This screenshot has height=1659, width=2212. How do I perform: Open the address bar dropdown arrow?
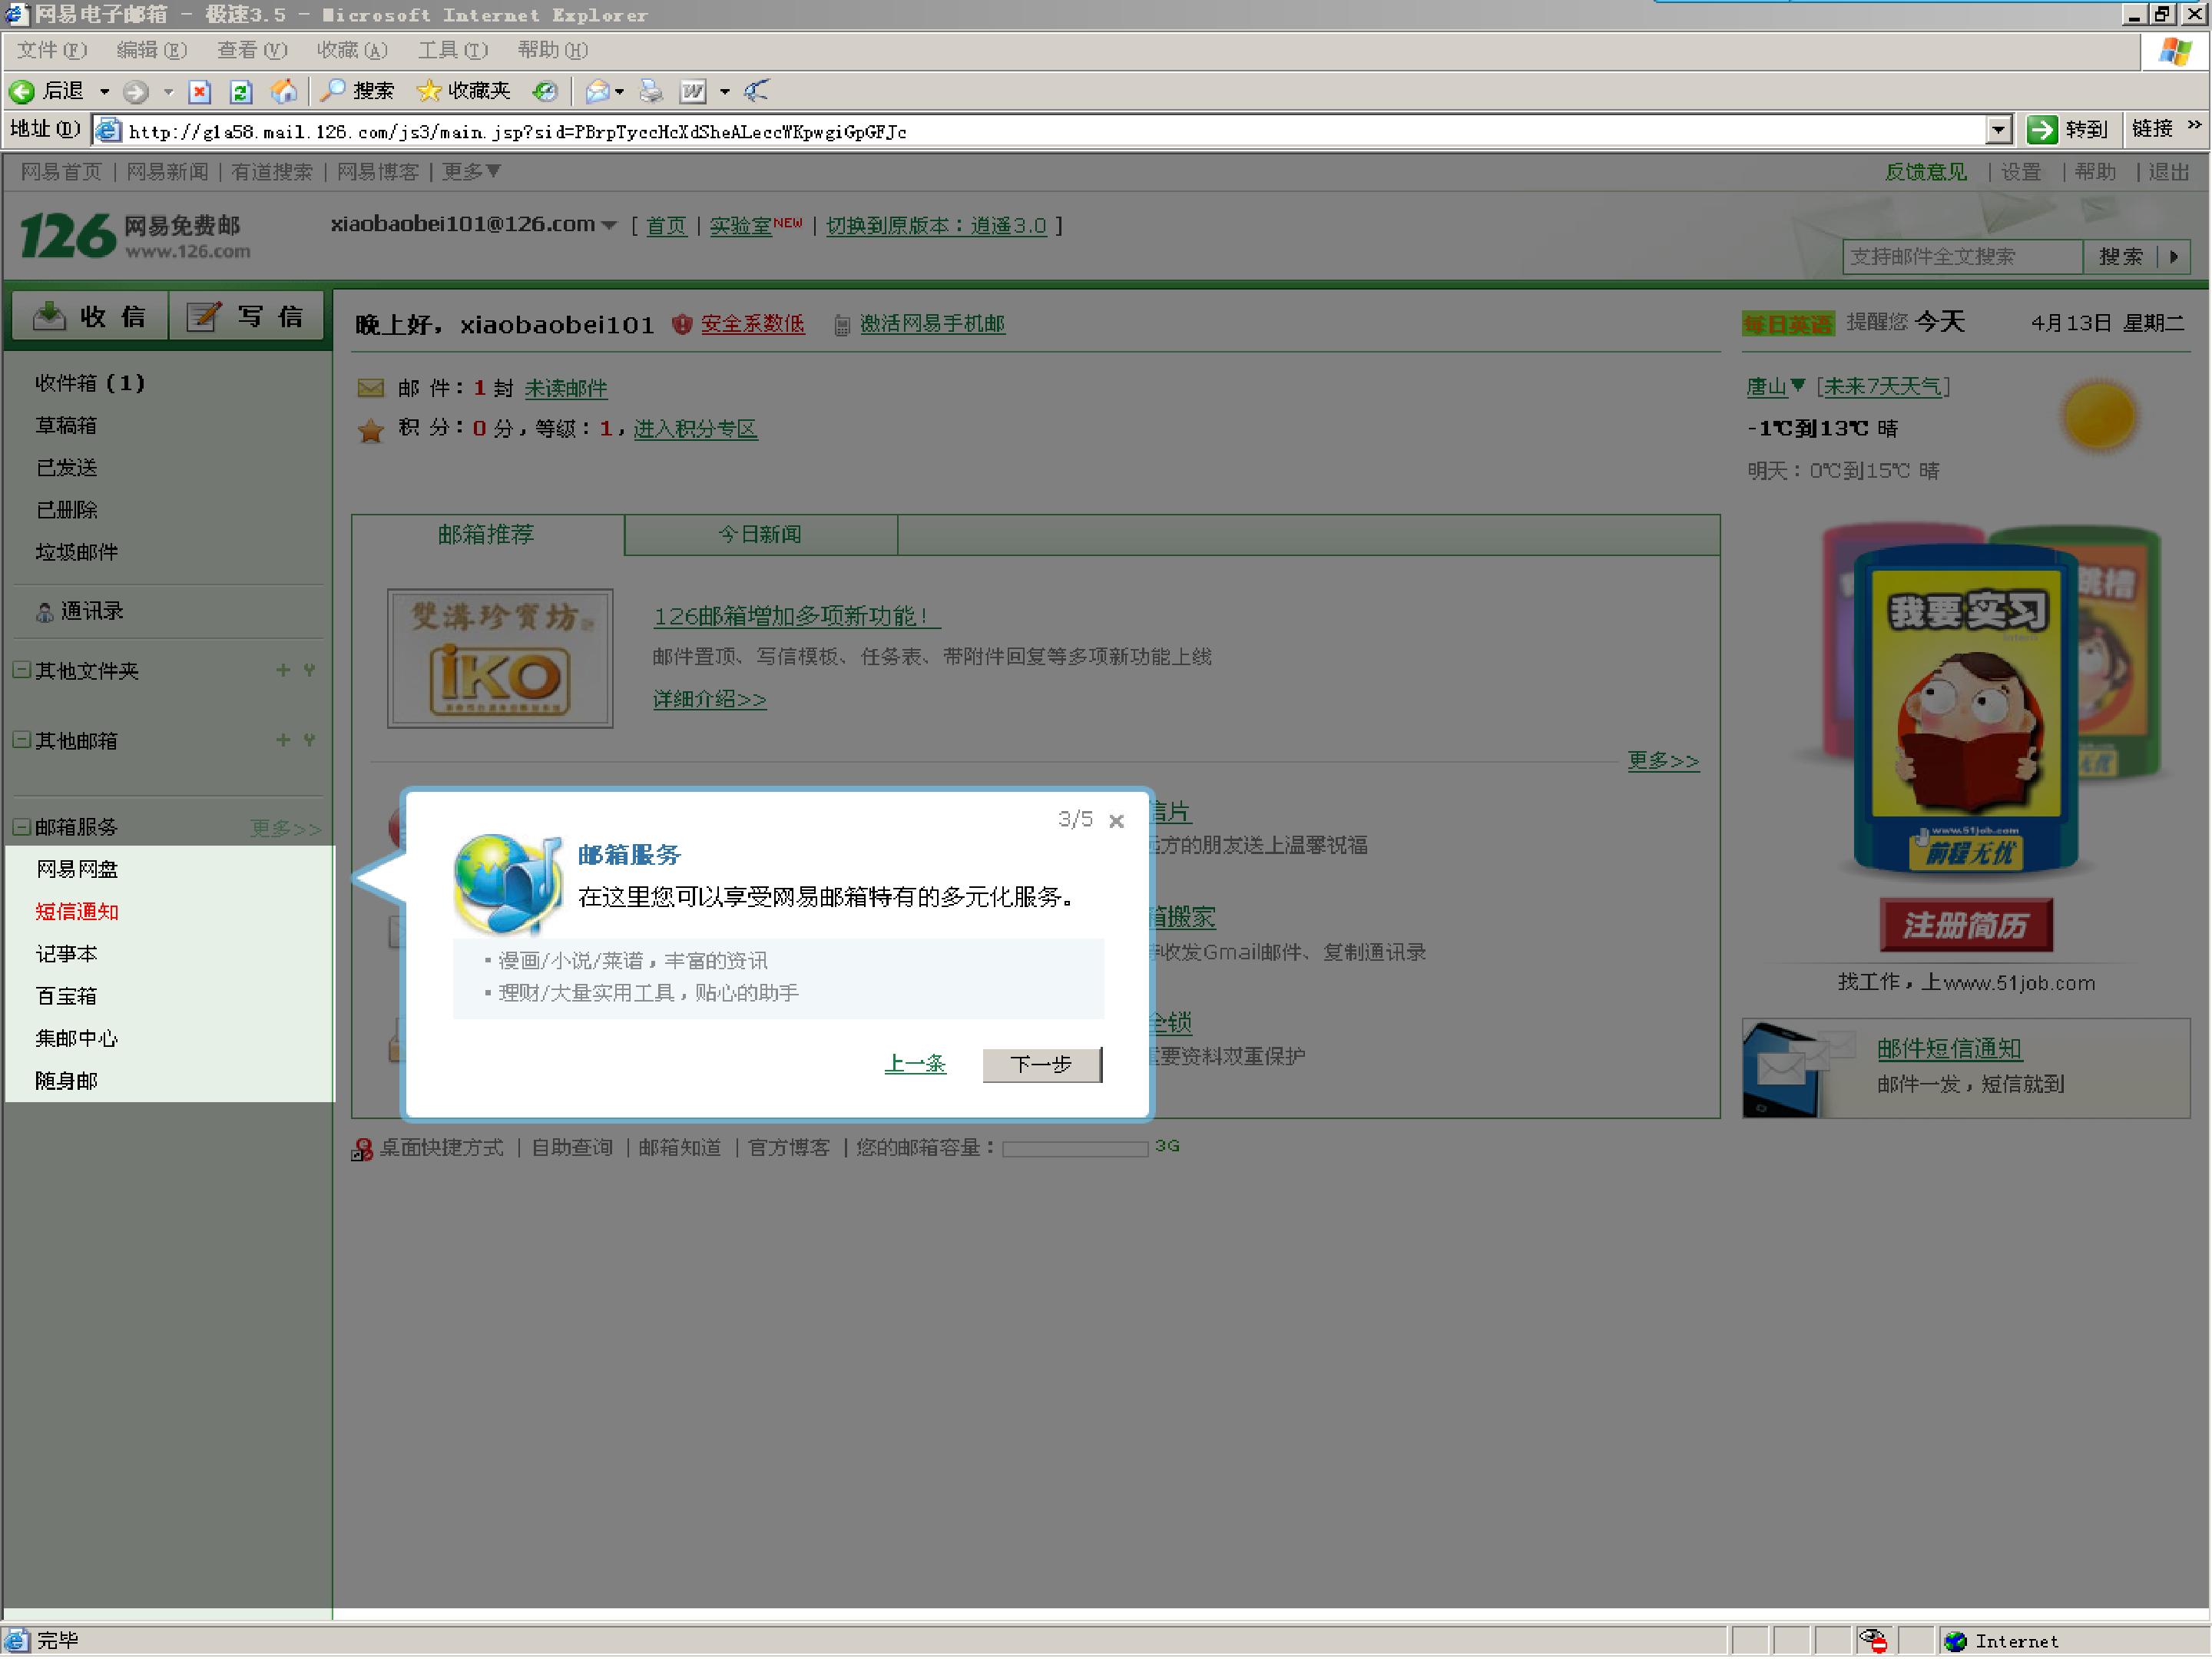1998,130
